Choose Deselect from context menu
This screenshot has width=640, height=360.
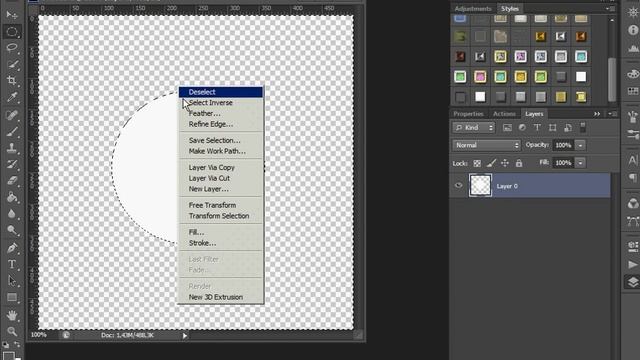pos(221,92)
